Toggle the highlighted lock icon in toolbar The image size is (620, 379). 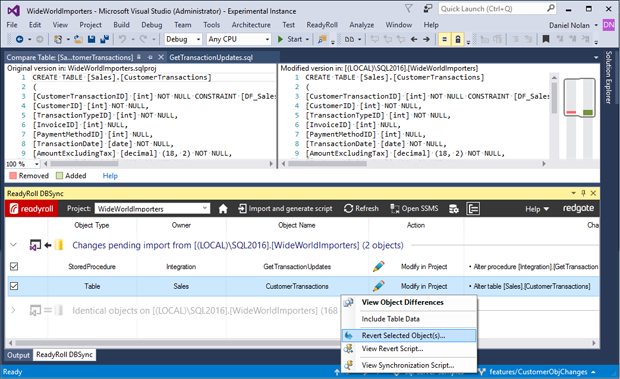coord(458,39)
